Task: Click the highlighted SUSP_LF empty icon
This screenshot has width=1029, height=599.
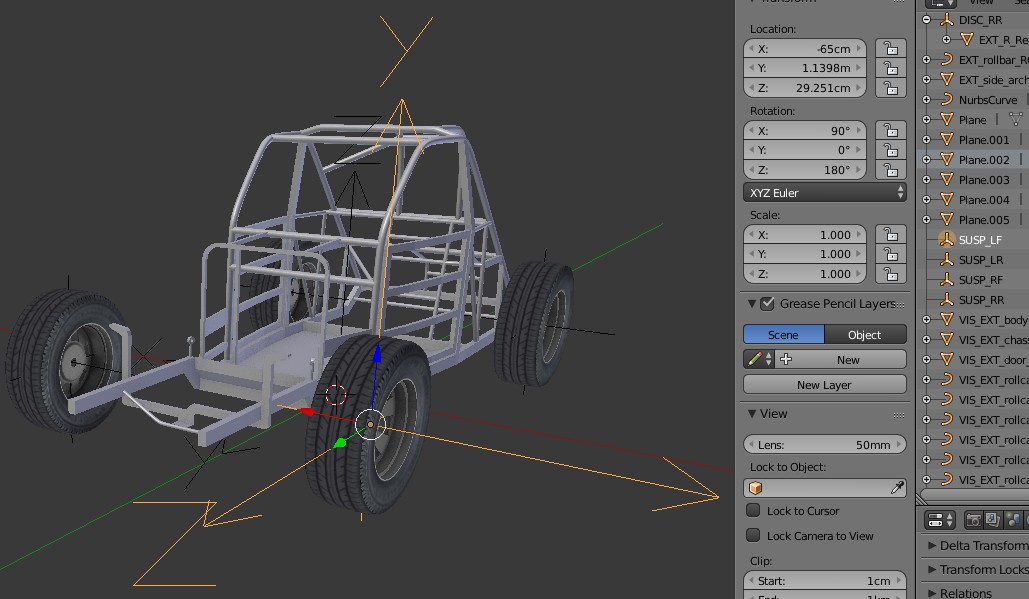Action: 946,239
